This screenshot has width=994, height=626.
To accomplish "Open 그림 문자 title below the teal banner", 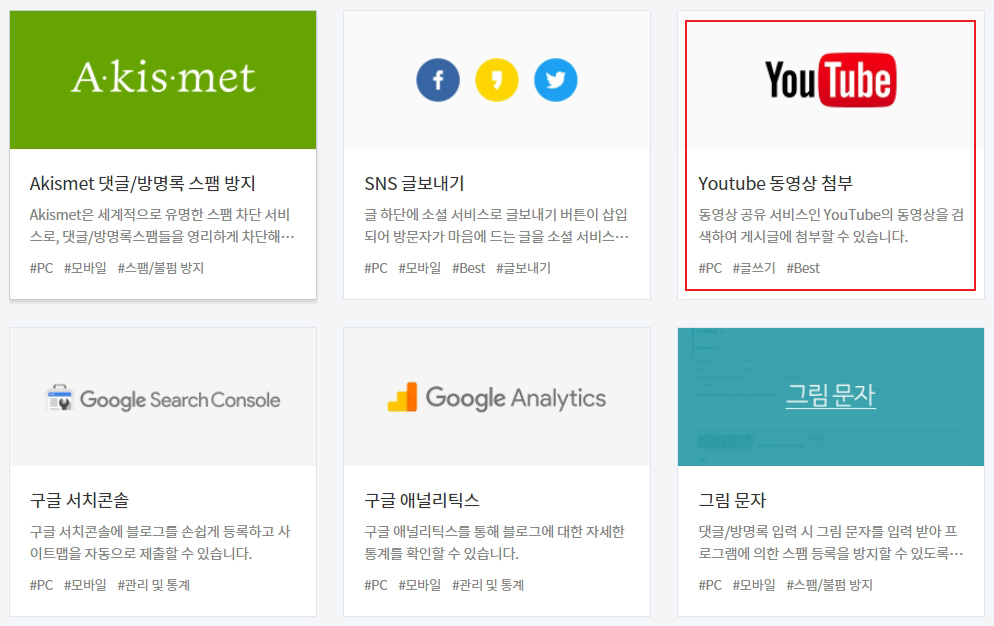I will 732,500.
